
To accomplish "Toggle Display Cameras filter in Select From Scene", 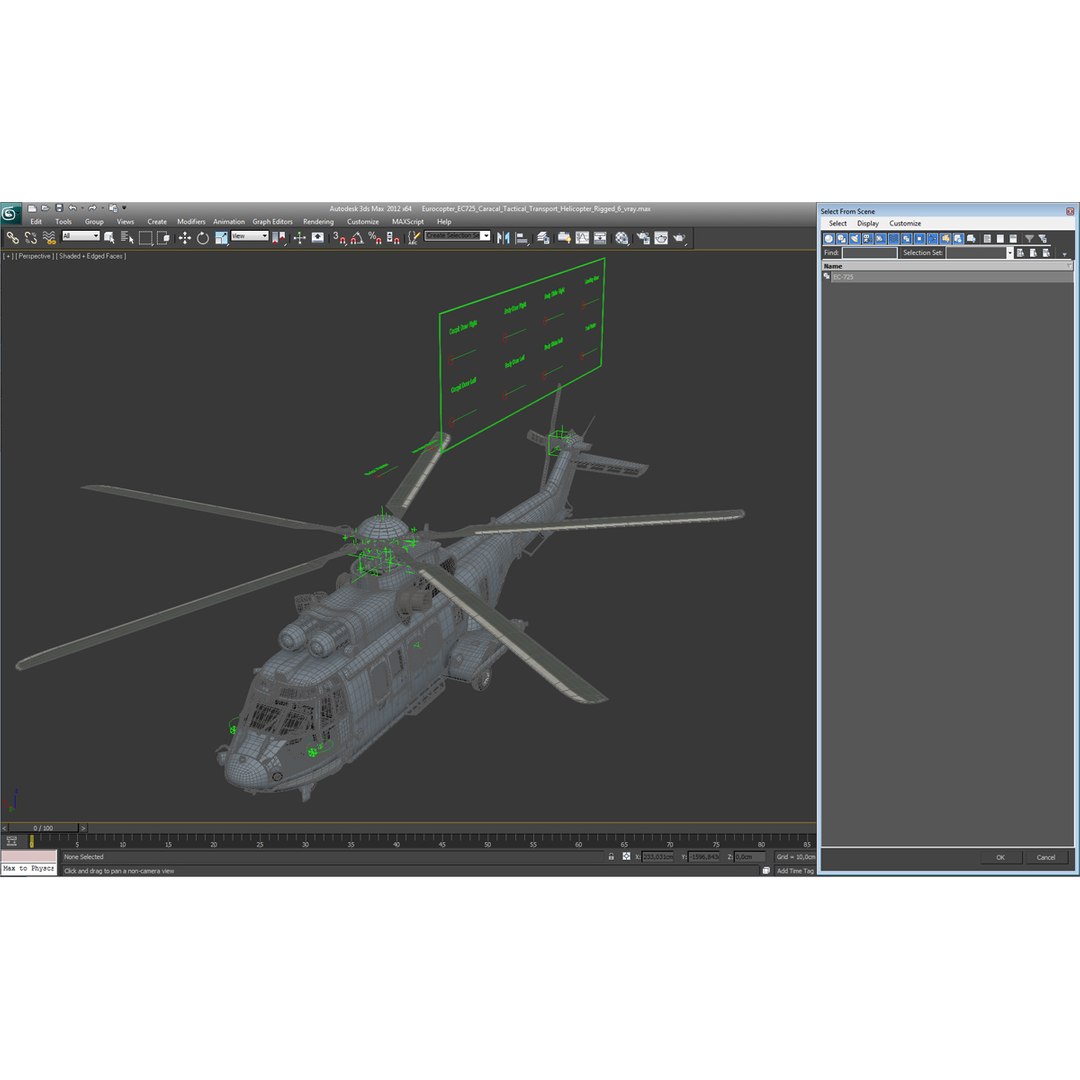I will coord(868,238).
